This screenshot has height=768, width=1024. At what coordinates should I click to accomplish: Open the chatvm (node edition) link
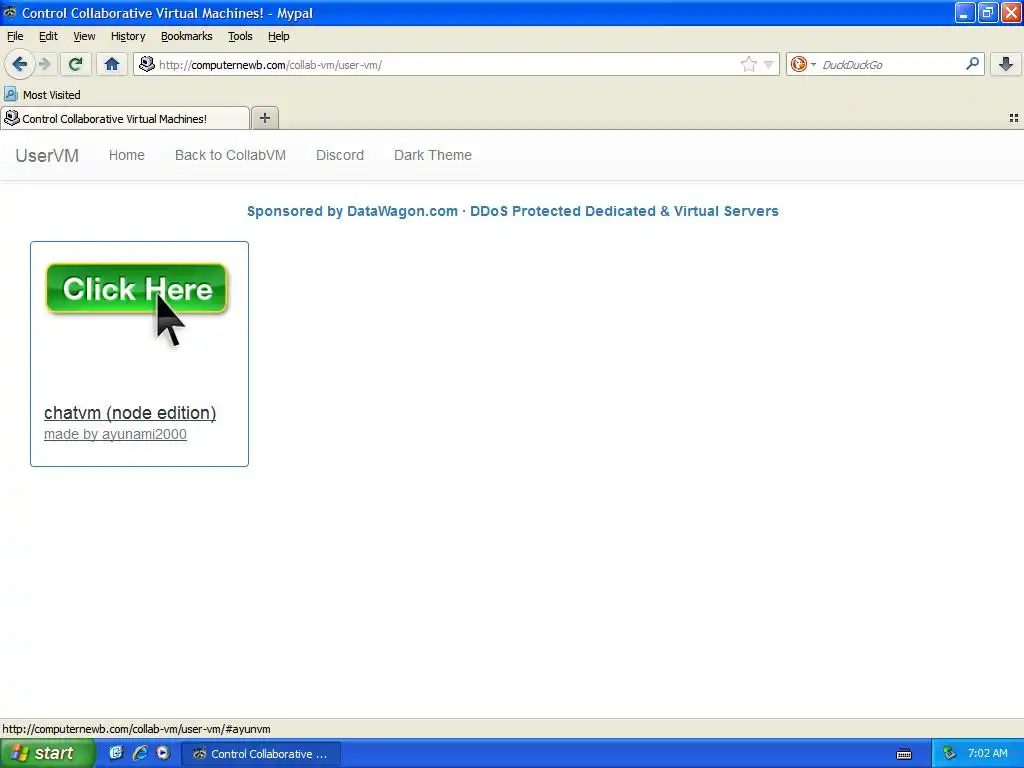(130, 413)
